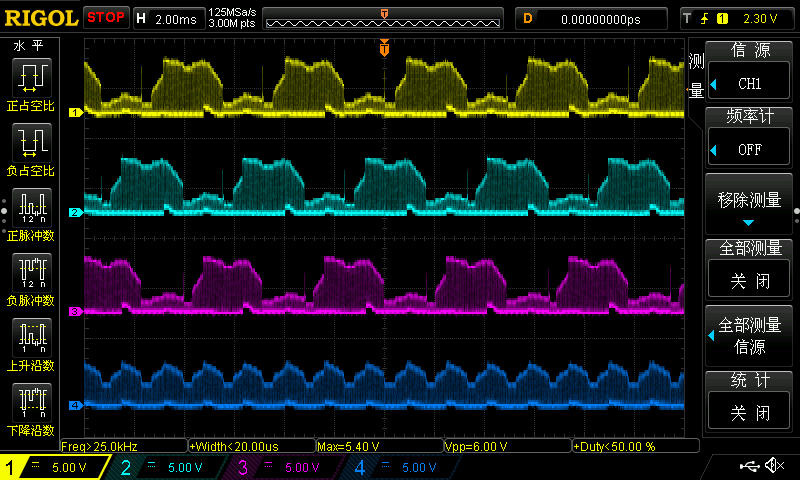The height and width of the screenshot is (480, 800).
Task: Click the waveform memory position overview bar
Action: click(x=384, y=18)
